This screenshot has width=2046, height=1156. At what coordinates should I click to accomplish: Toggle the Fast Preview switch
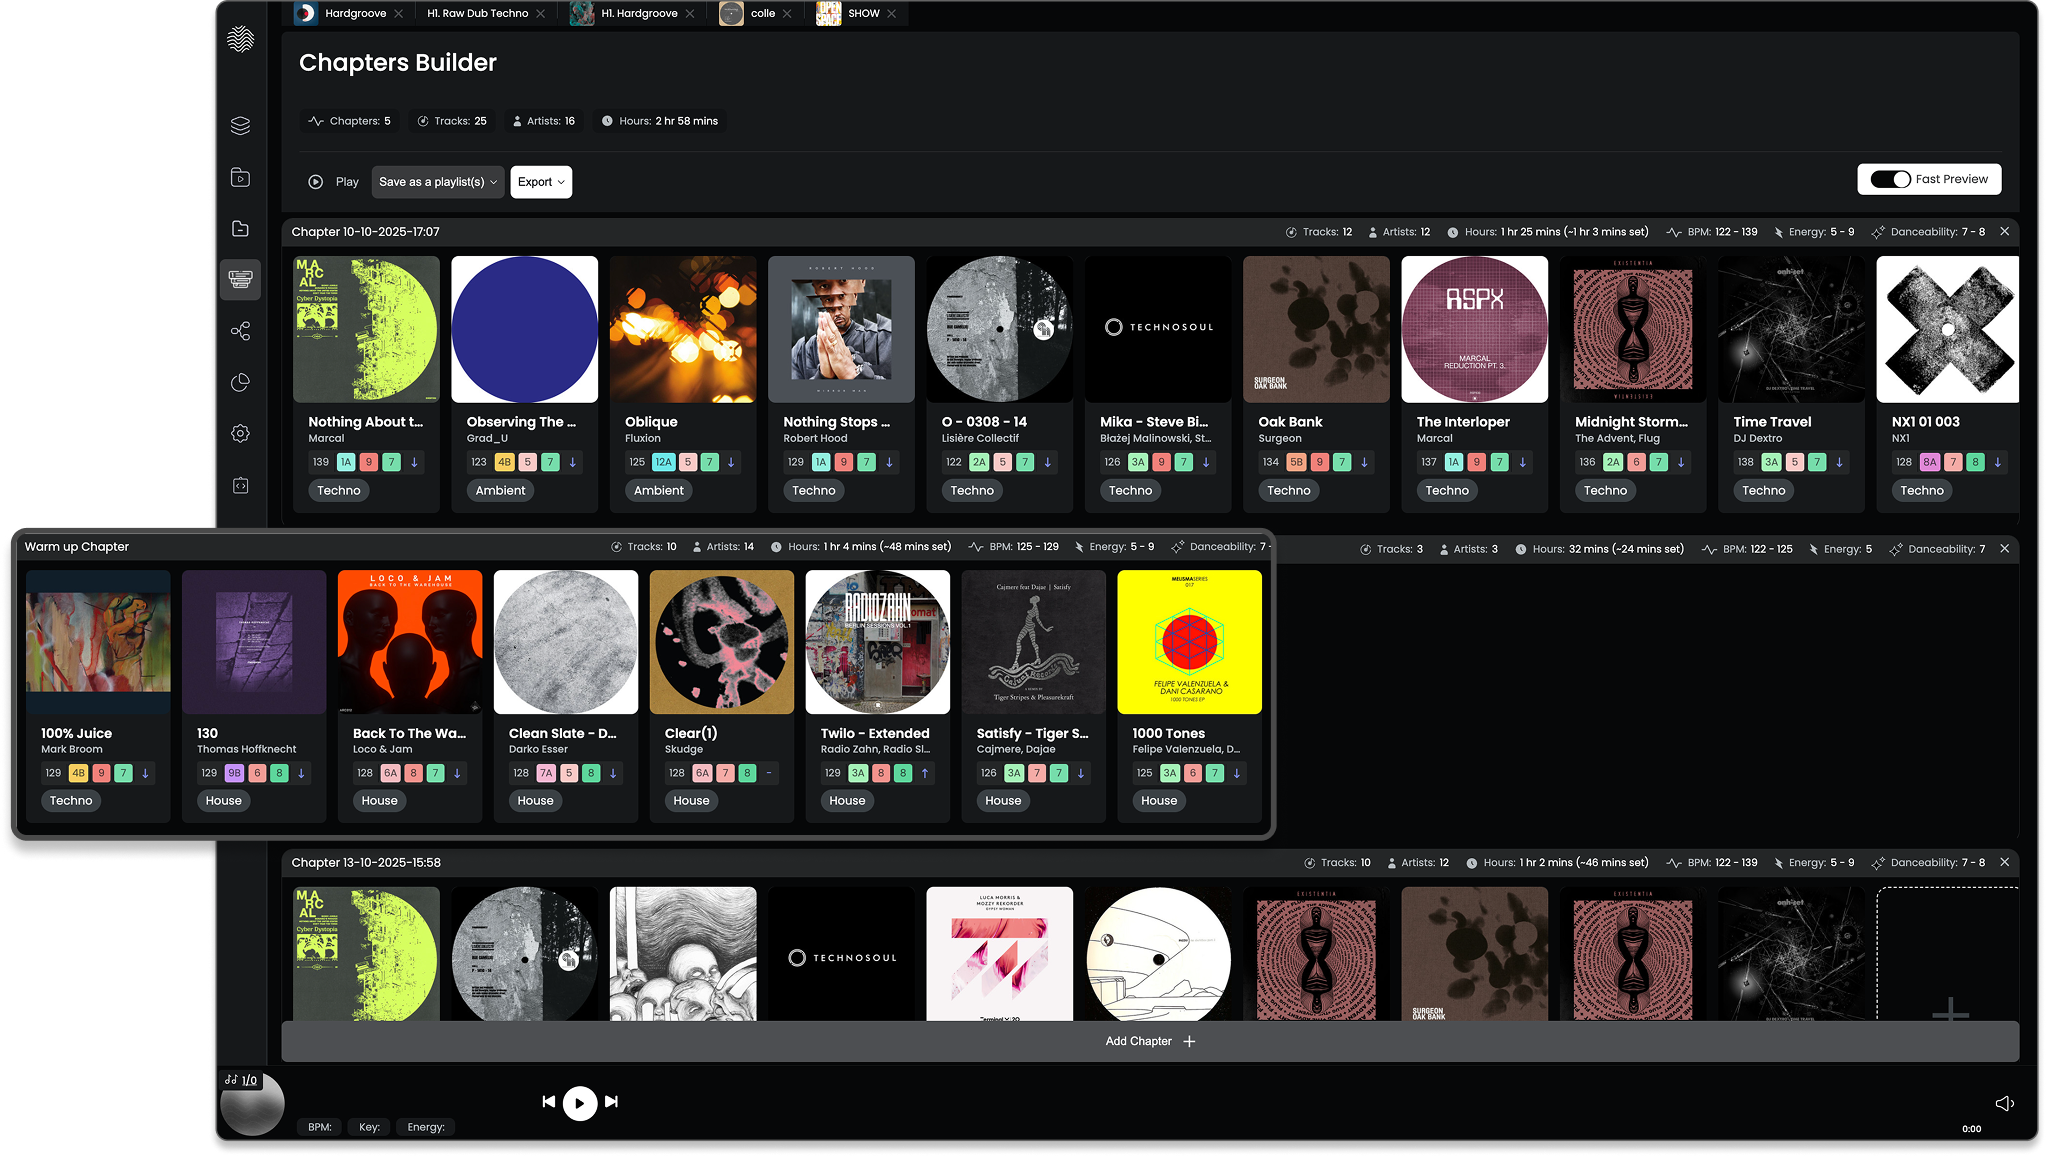click(1890, 179)
